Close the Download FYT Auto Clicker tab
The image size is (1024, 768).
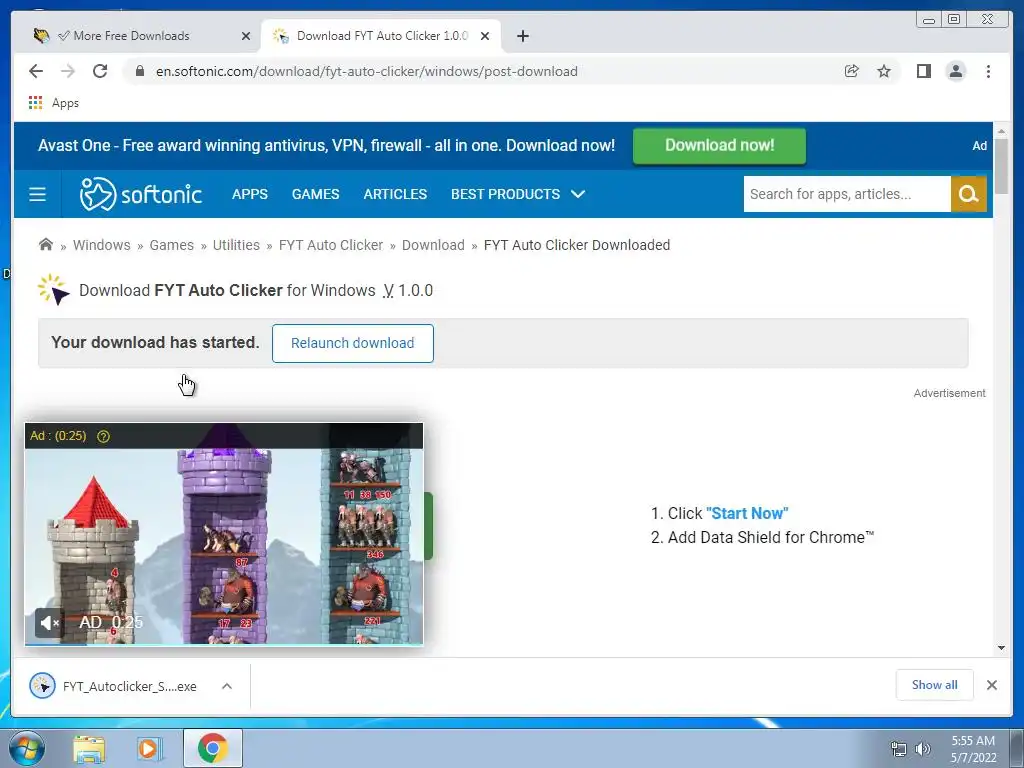click(485, 36)
